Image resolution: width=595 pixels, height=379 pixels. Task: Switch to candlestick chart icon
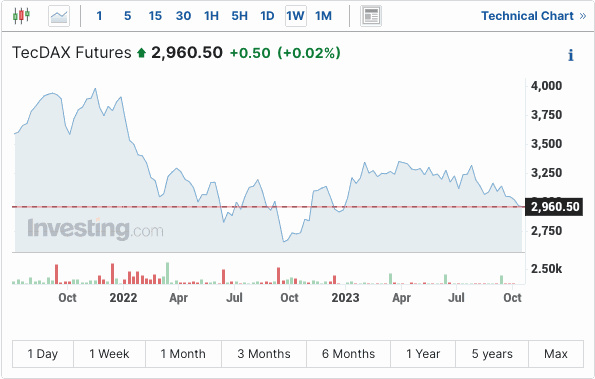(x=21, y=16)
